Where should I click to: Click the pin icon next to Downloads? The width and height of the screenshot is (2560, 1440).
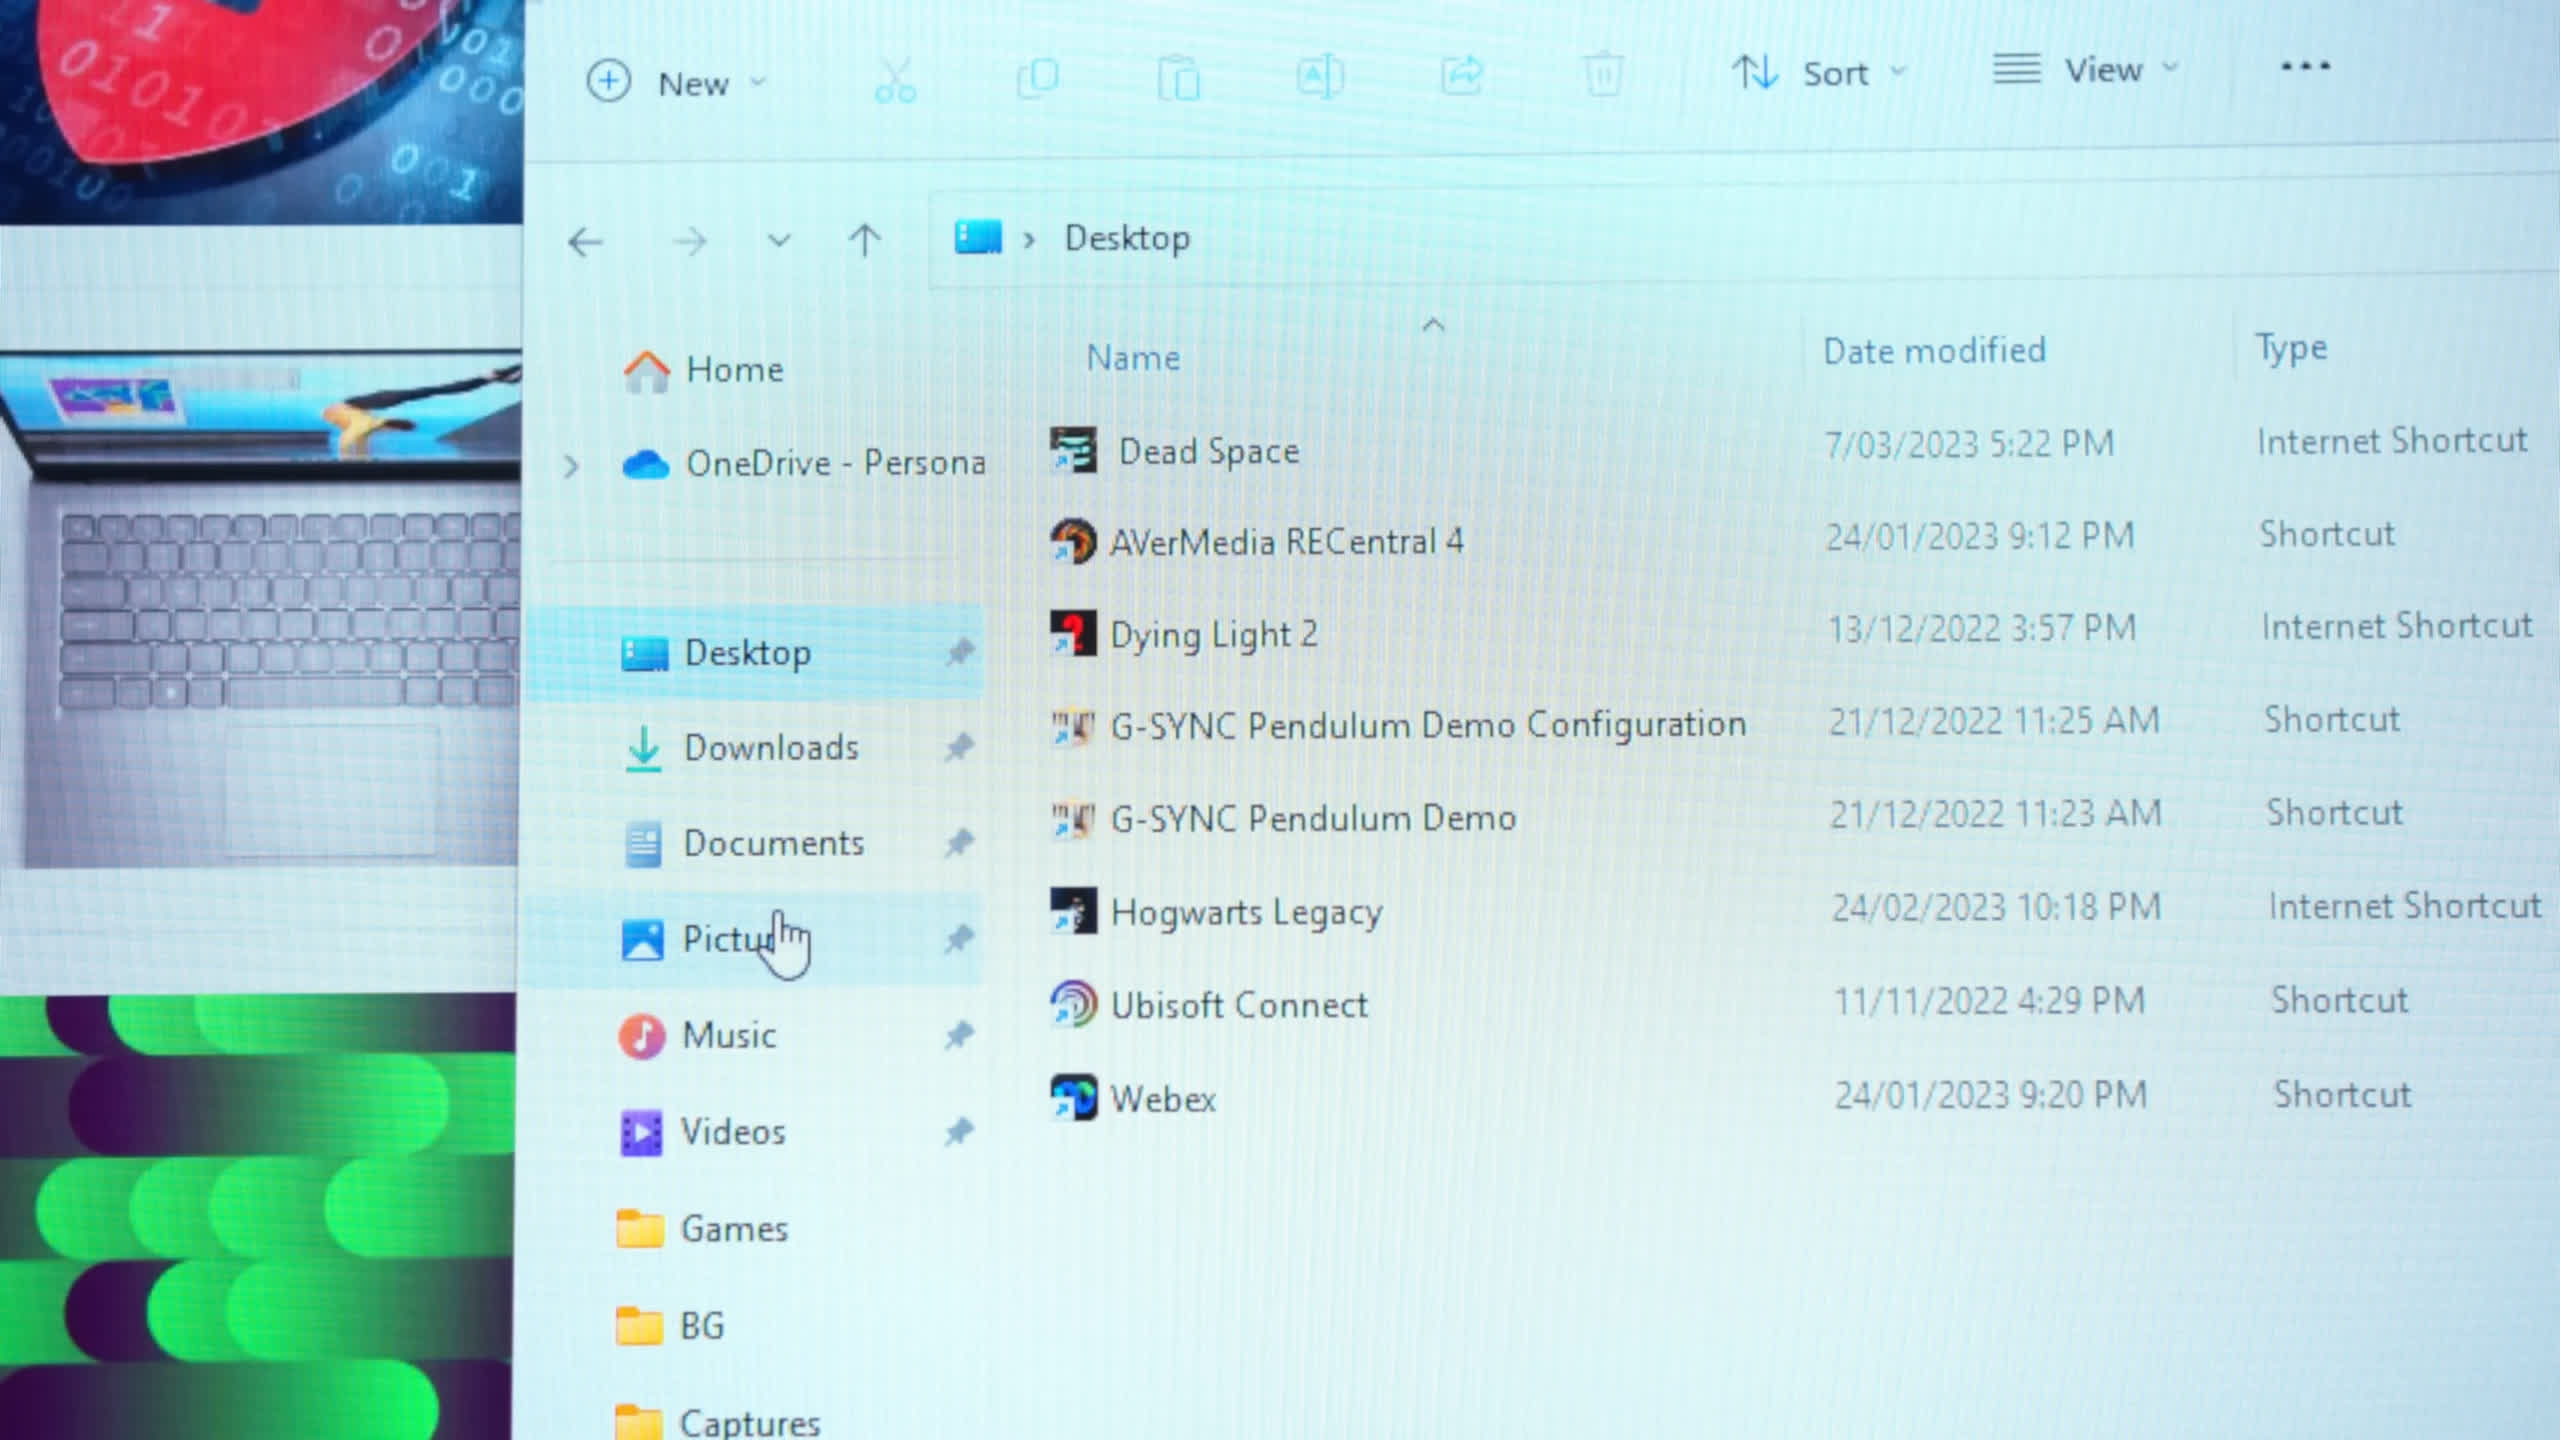(x=959, y=746)
